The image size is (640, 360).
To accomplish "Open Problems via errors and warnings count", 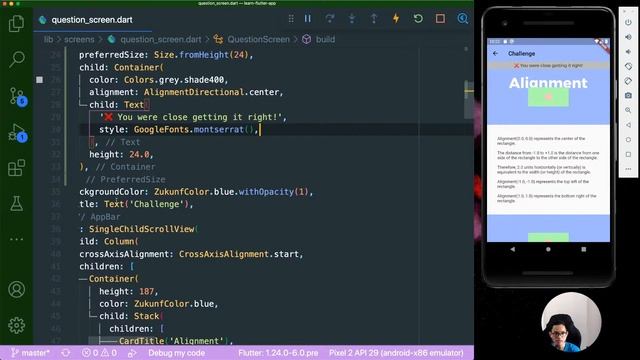I will click(99, 353).
